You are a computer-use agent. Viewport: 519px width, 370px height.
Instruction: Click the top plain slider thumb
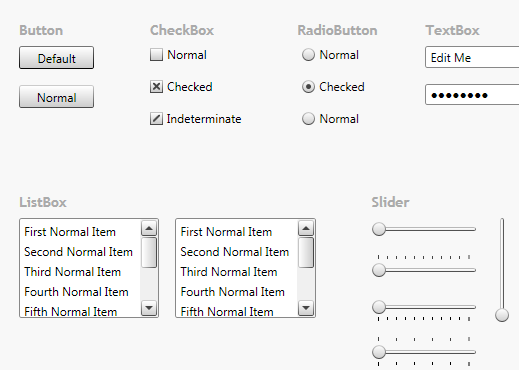pyautogui.click(x=379, y=229)
